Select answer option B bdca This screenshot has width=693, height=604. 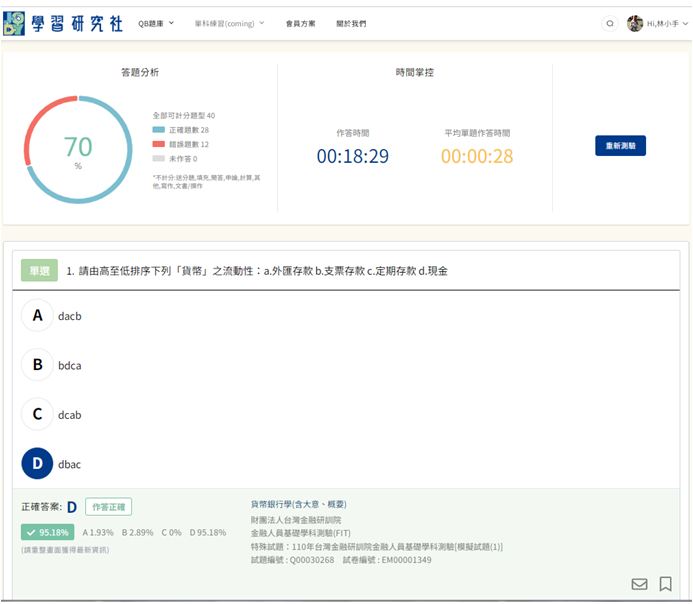[38, 365]
